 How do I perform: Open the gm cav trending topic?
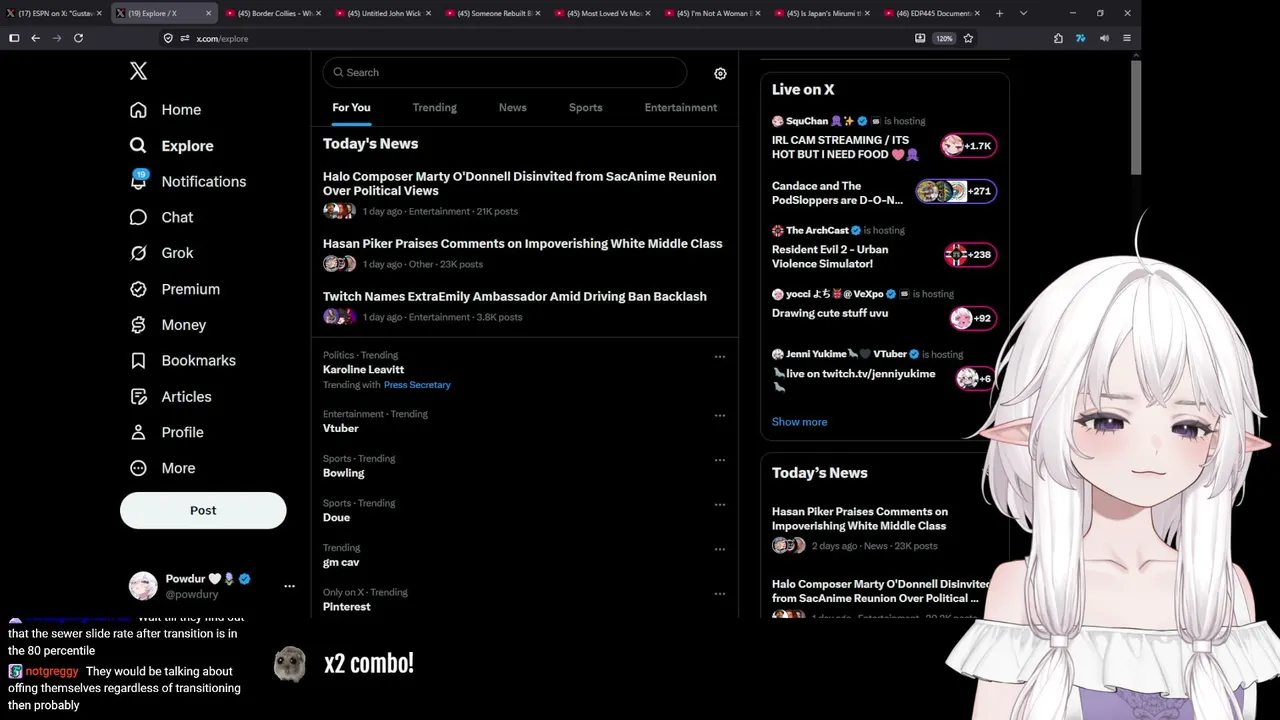coord(341,562)
